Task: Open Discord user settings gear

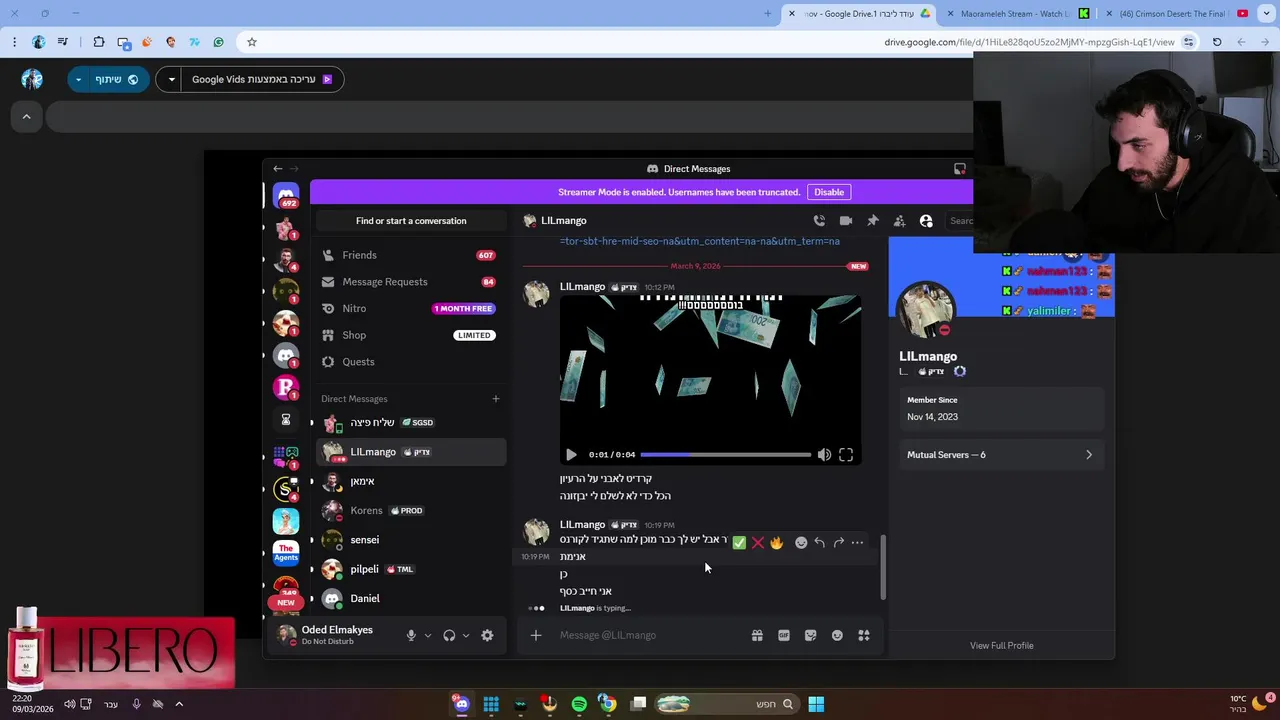Action: 487,635
